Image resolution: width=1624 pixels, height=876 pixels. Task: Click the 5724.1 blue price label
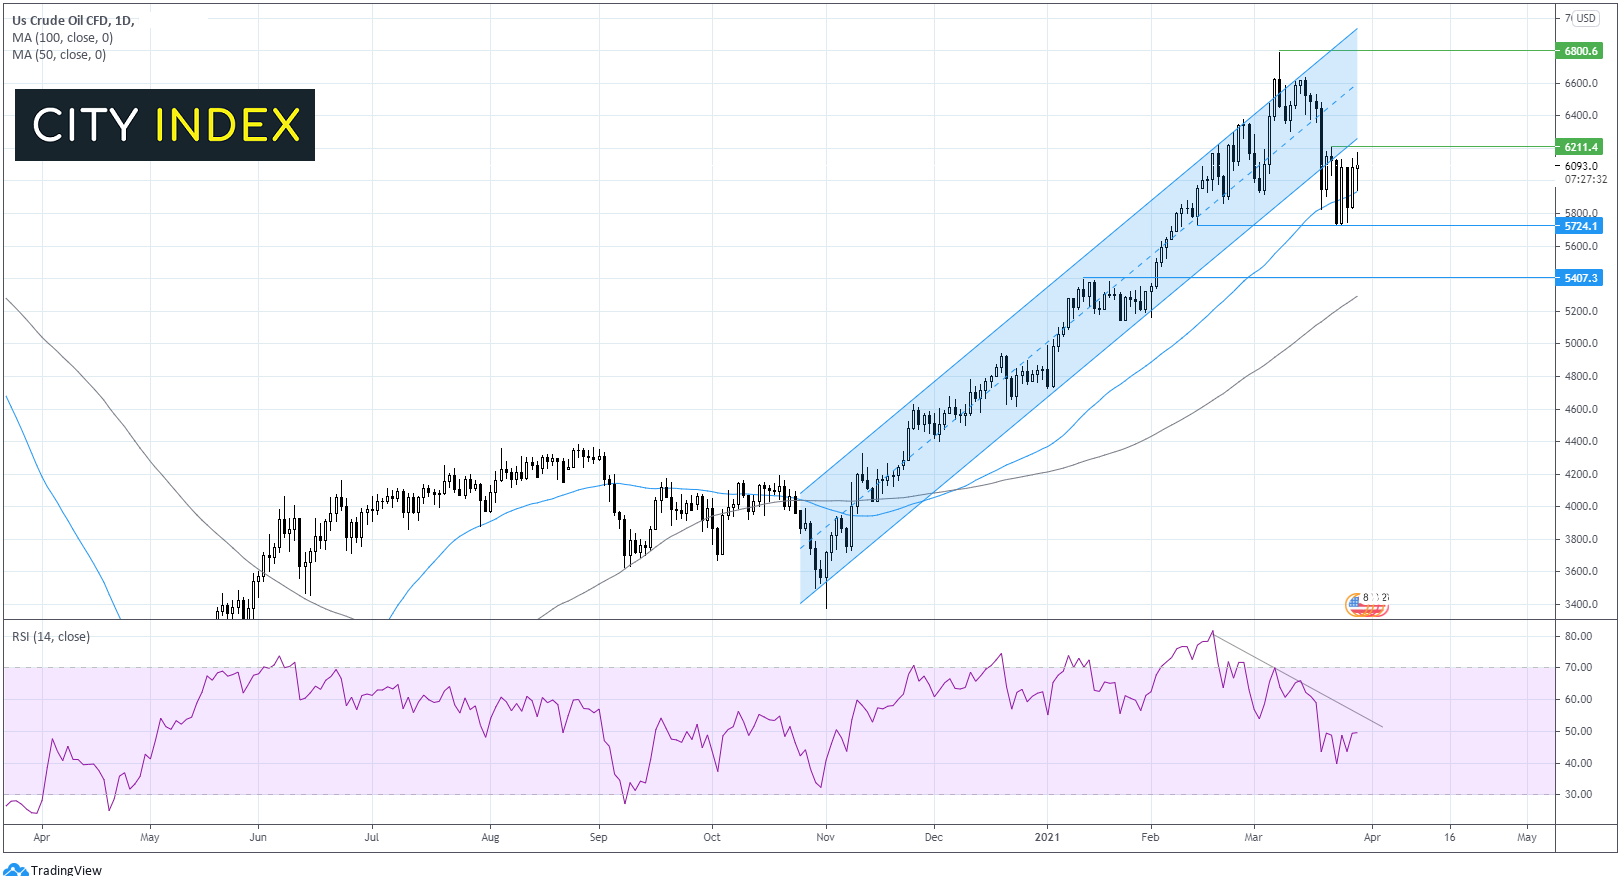(1580, 226)
